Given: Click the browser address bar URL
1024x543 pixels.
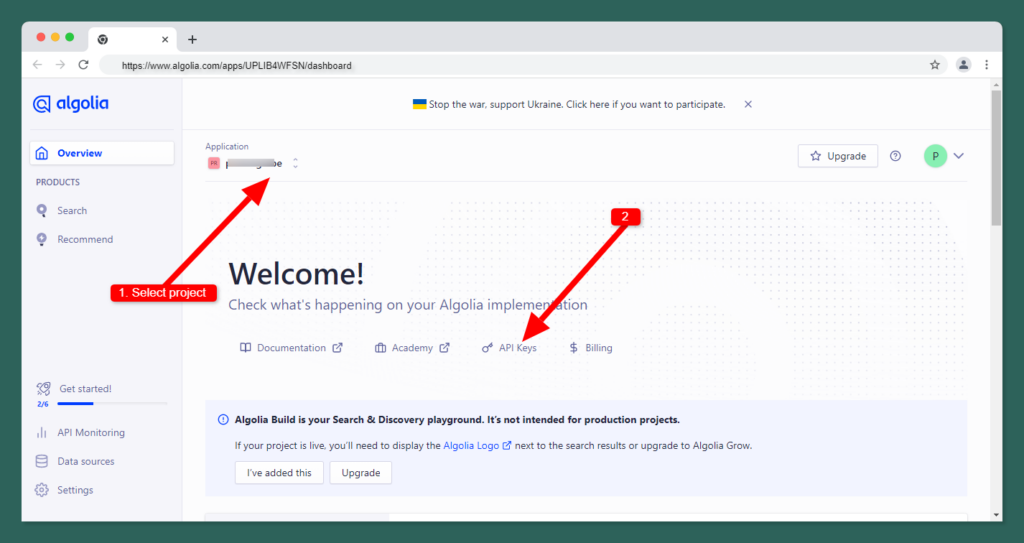Looking at the screenshot, I should (x=236, y=65).
